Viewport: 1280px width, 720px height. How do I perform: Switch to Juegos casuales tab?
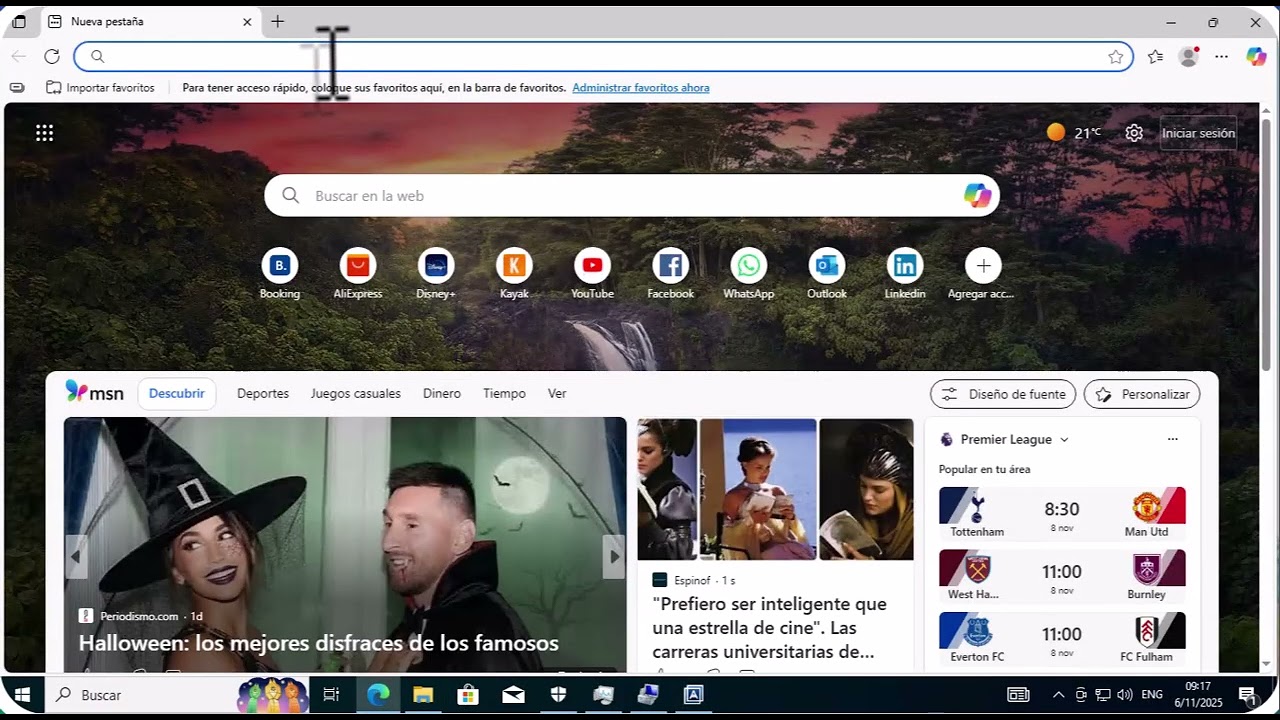pyautogui.click(x=356, y=394)
